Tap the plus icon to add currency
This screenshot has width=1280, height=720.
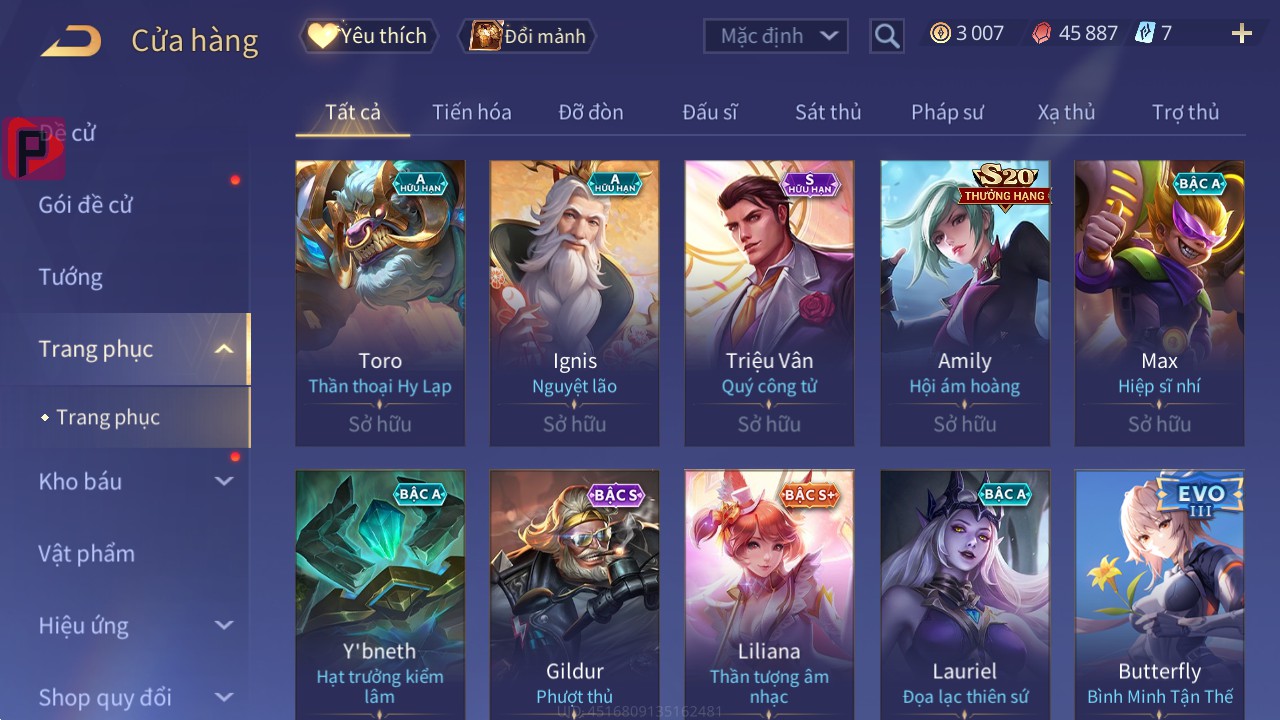[x=1242, y=34]
